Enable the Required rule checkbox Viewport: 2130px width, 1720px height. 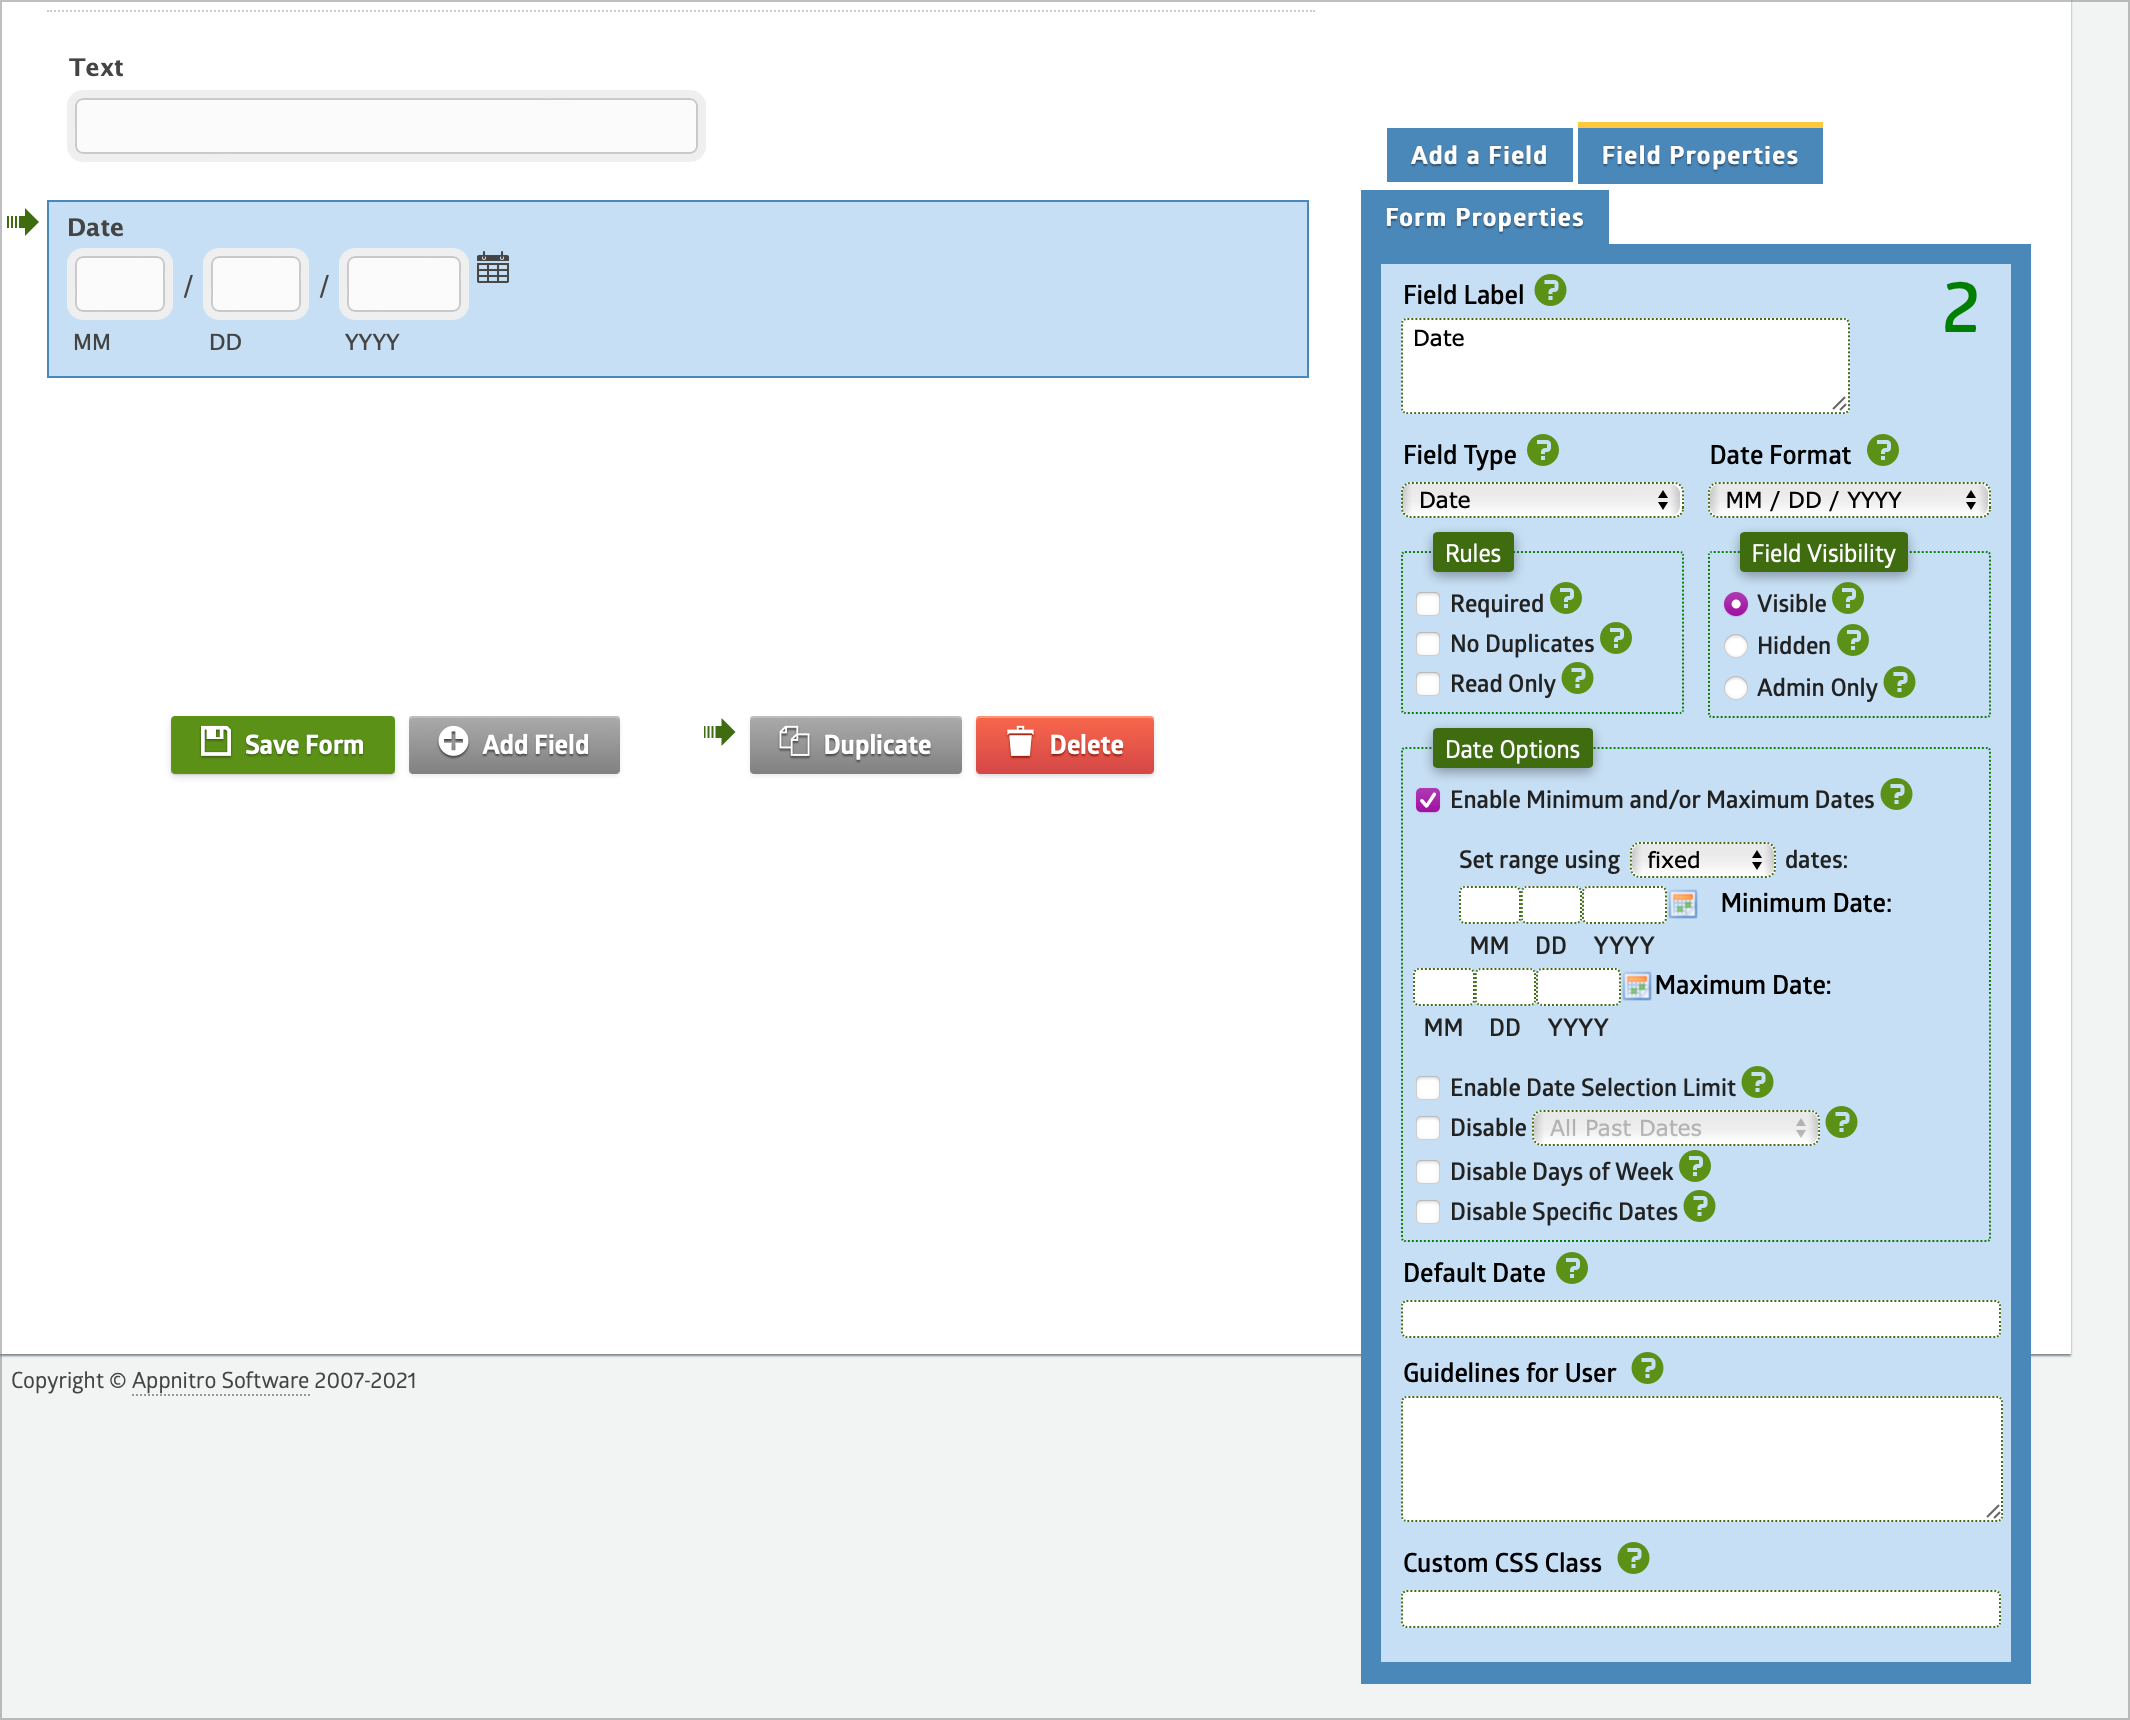pyautogui.click(x=1428, y=604)
